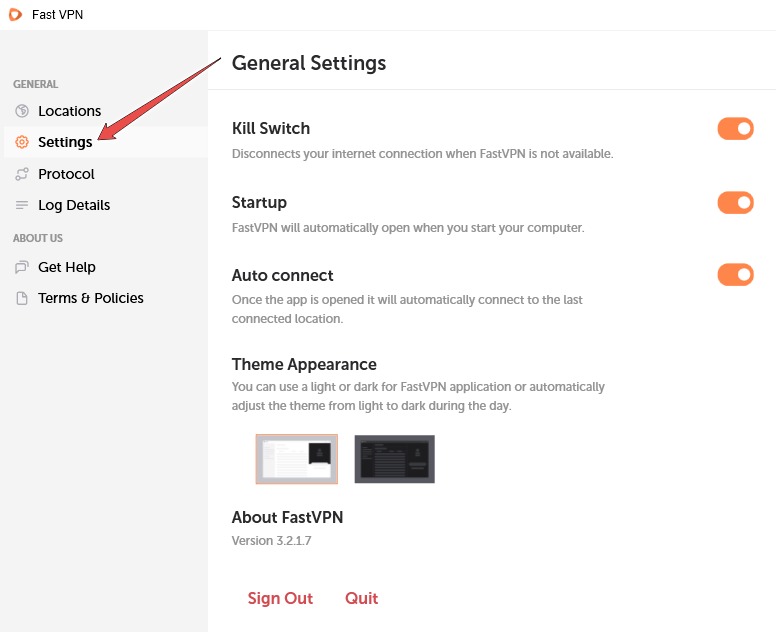
Task: Select the Settings label in sidebar
Action: click(x=65, y=142)
